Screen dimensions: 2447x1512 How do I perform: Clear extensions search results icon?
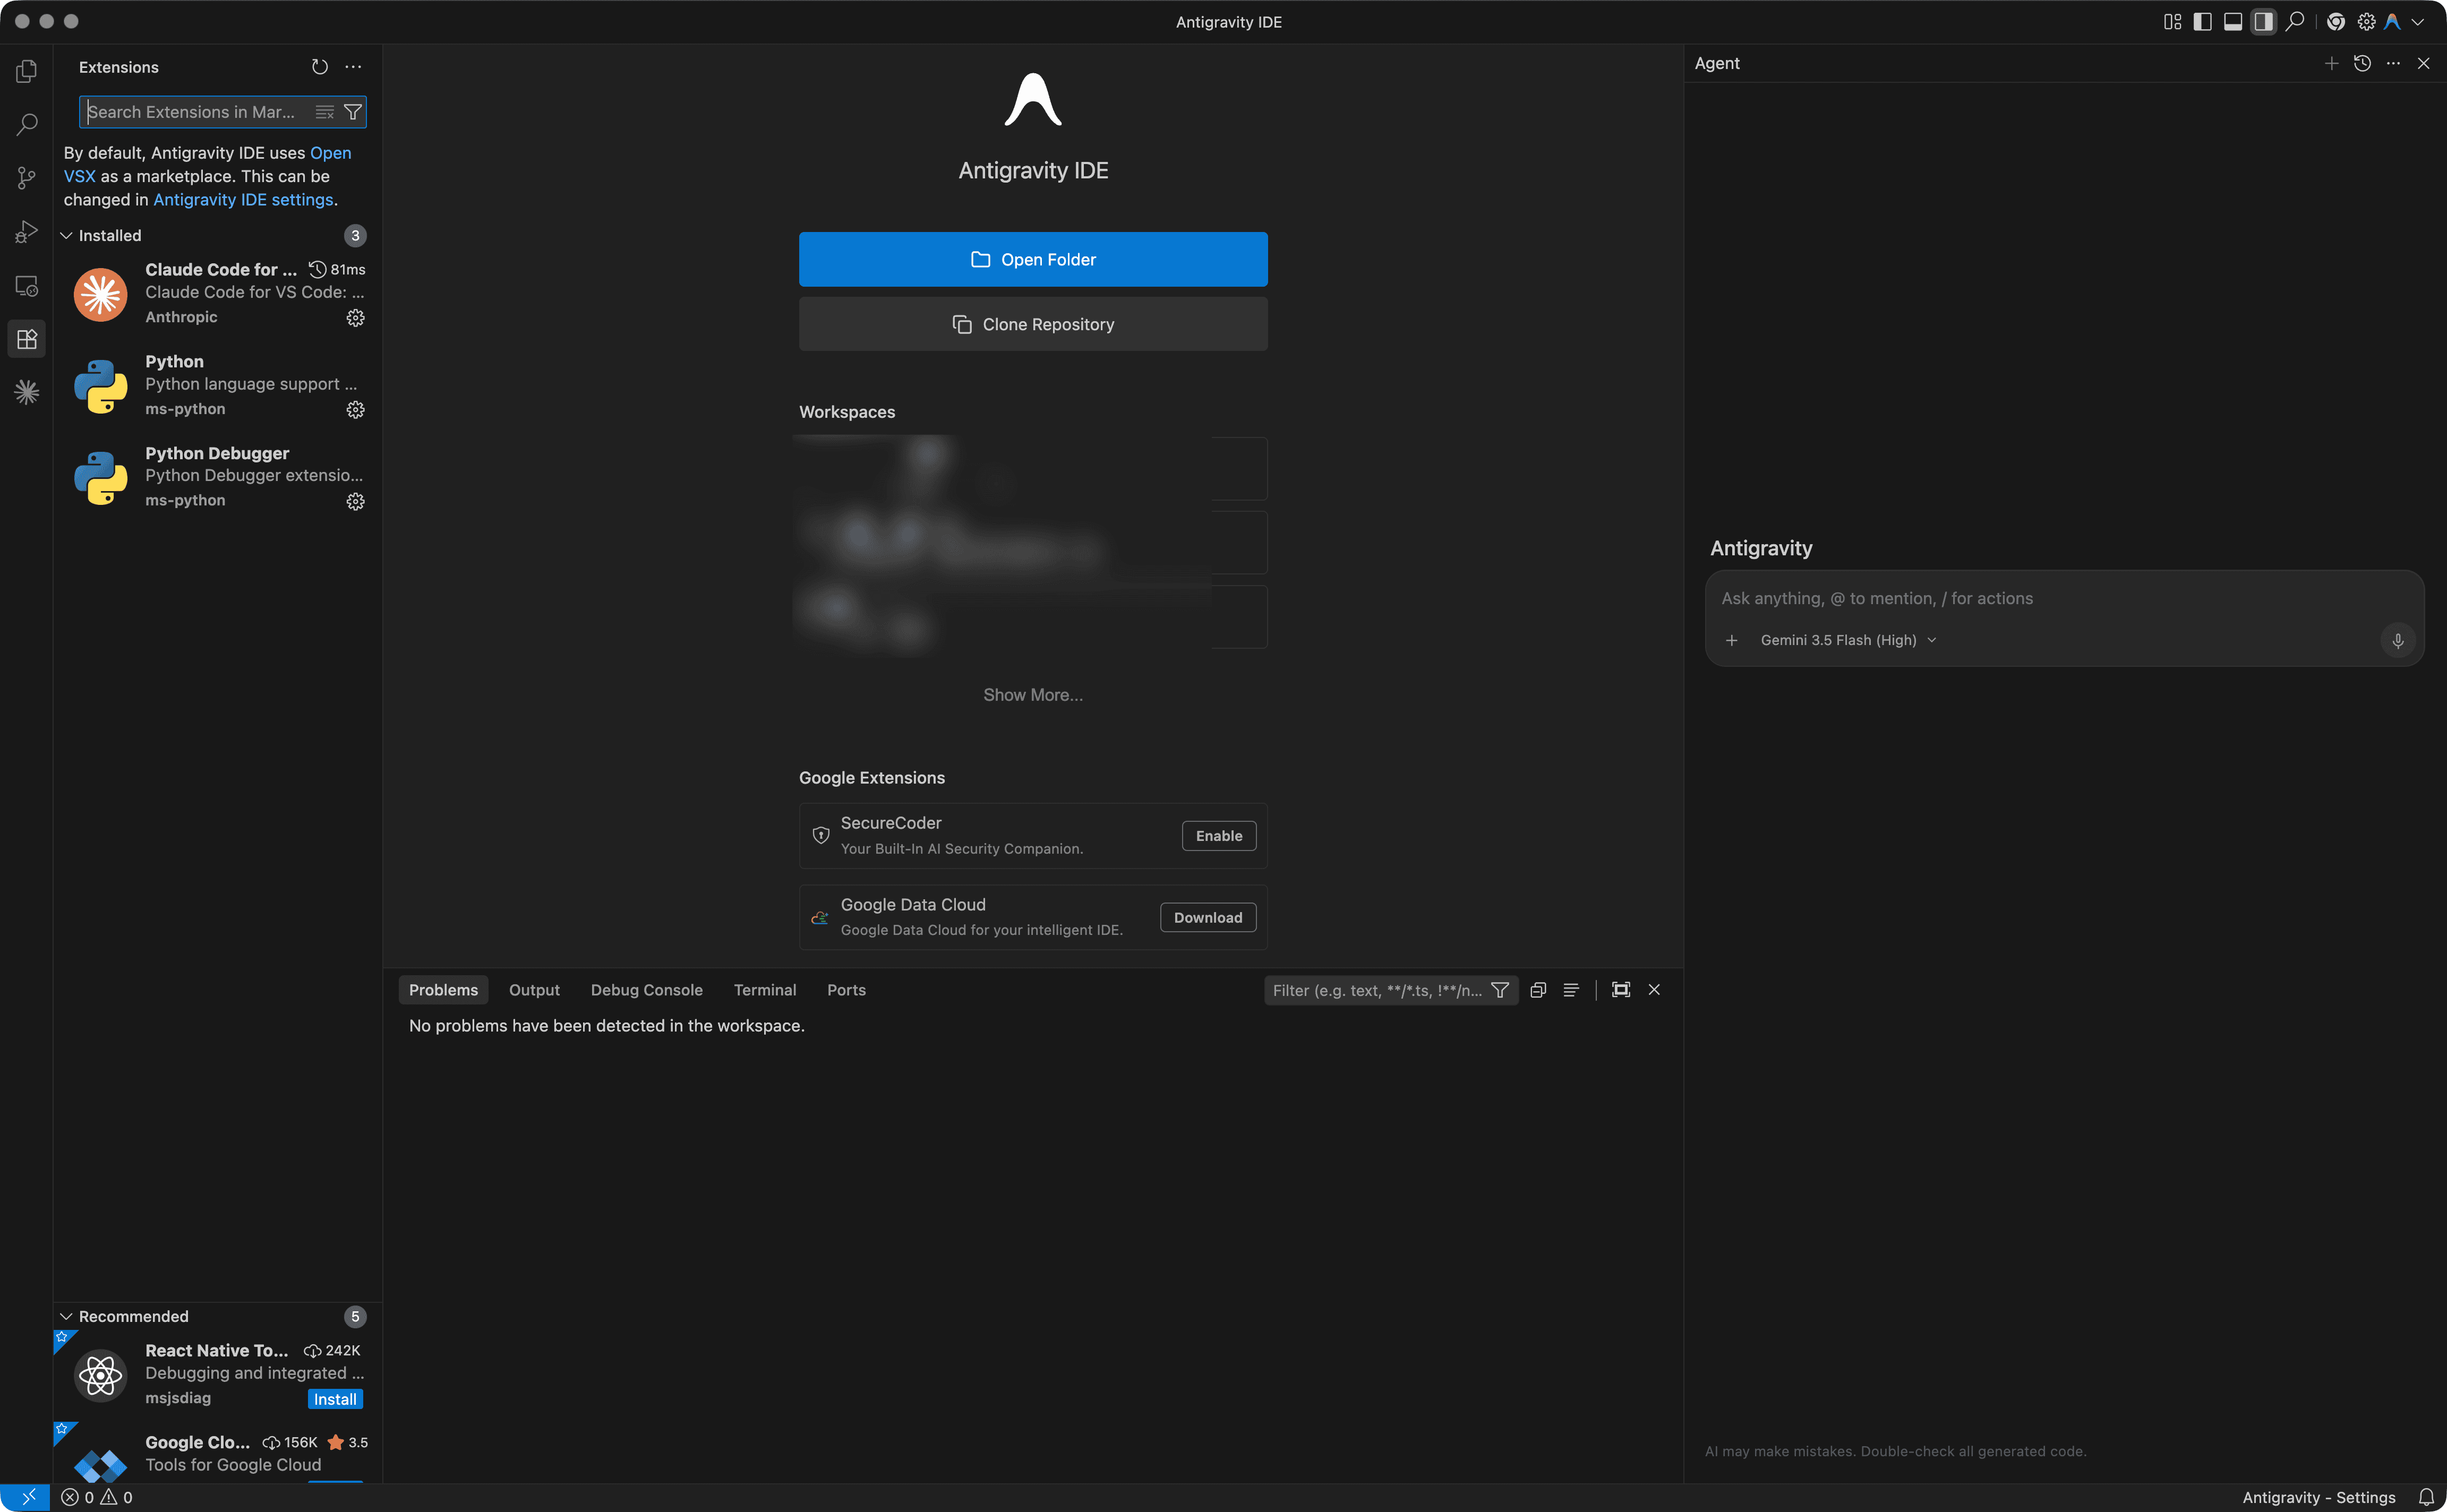click(325, 112)
